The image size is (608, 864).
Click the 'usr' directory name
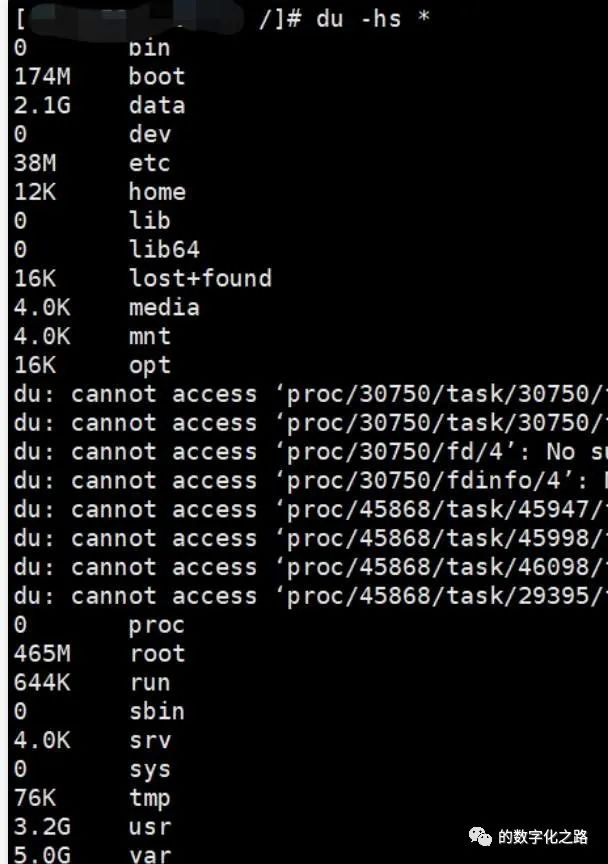click(150, 827)
